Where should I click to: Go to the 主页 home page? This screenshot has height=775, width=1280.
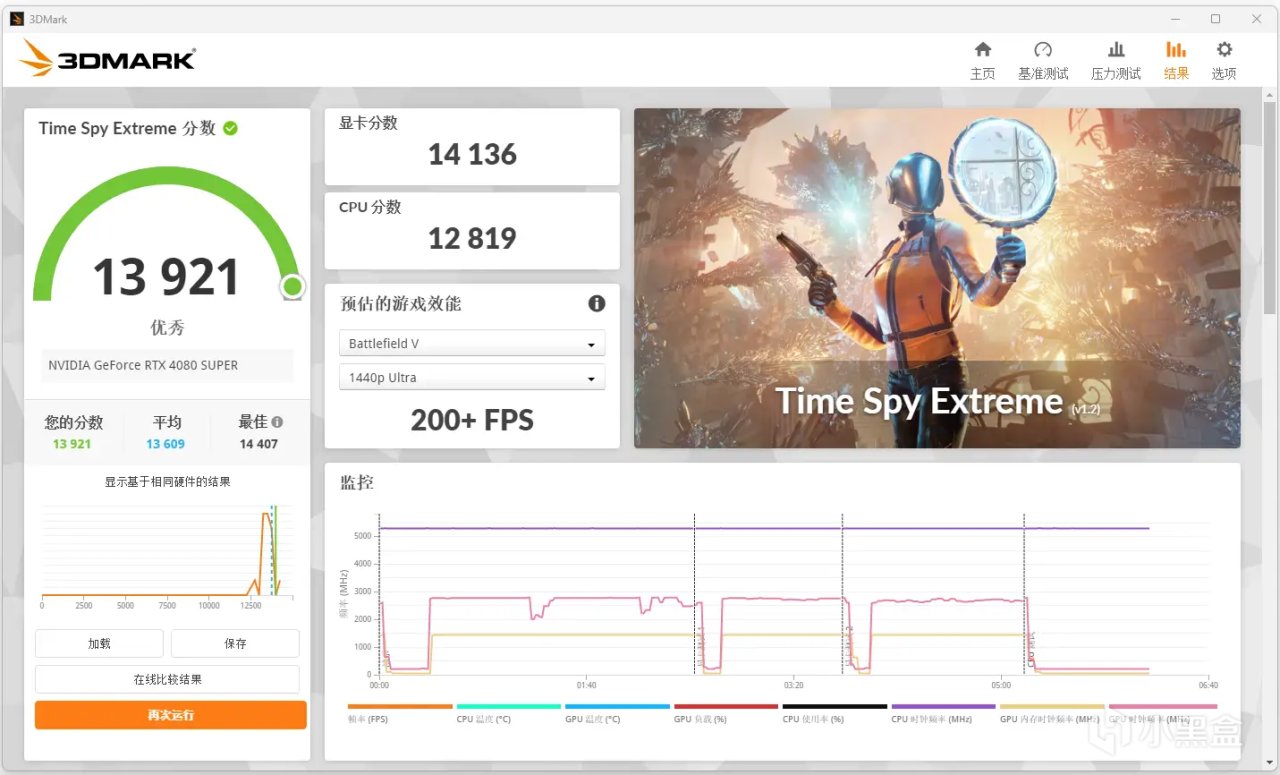pos(982,60)
